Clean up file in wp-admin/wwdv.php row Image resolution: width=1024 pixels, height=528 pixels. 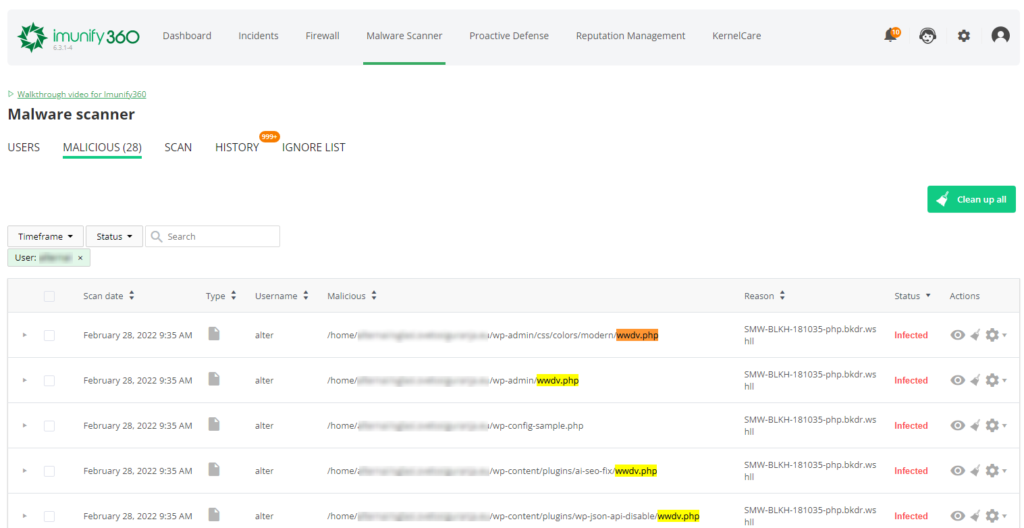click(x=975, y=380)
